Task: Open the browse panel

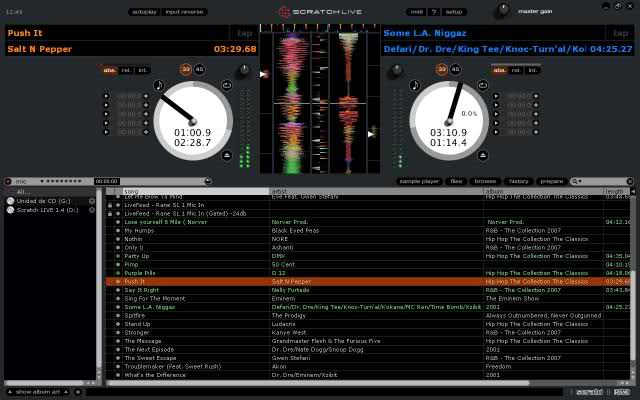Action: click(485, 181)
